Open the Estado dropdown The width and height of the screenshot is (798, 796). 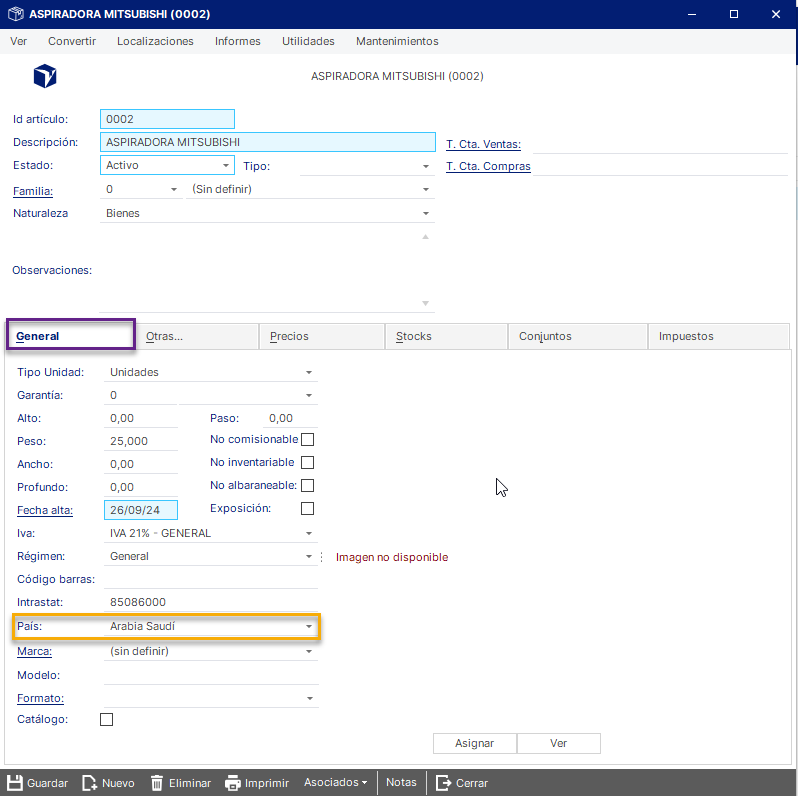tap(225, 165)
